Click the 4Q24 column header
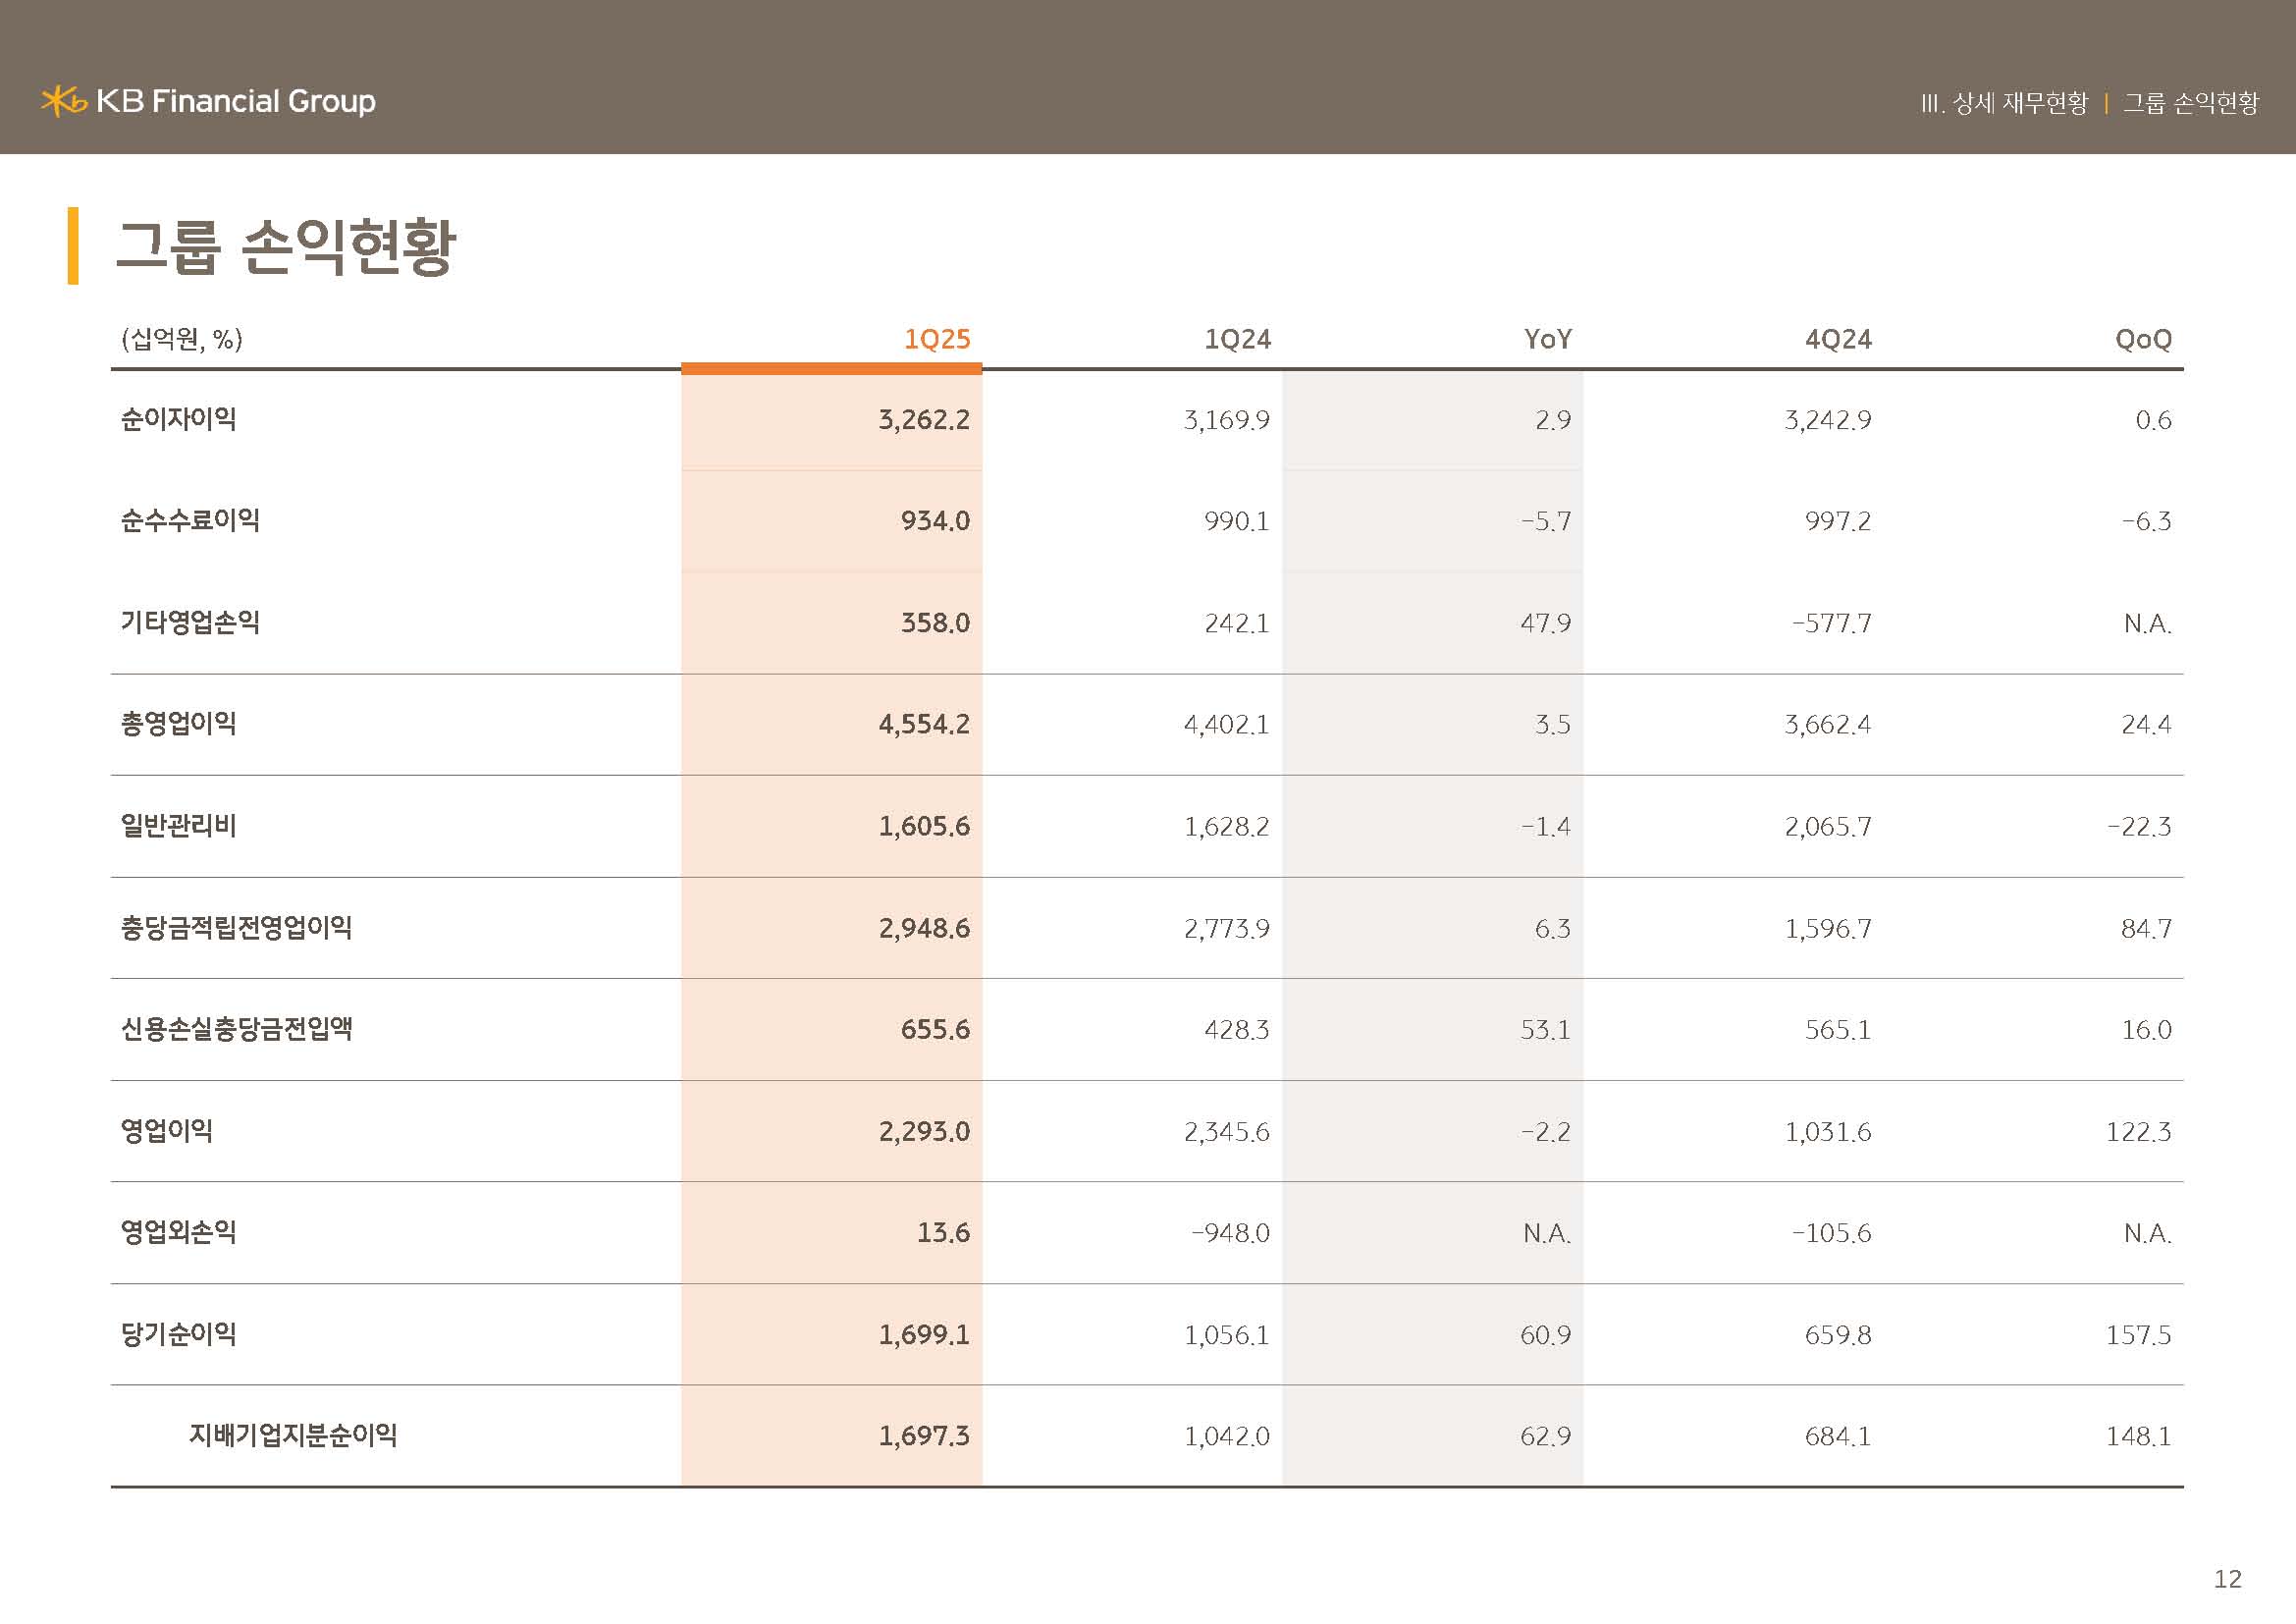 click(1838, 339)
